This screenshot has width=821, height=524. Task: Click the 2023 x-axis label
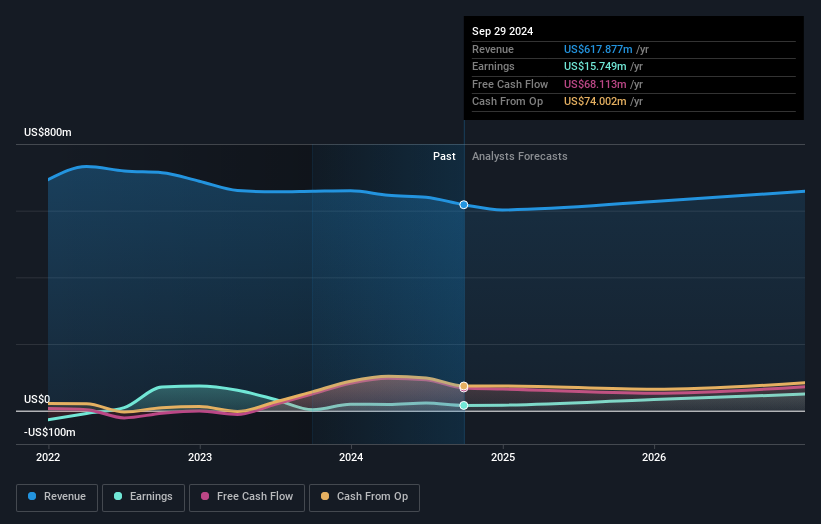(200, 457)
